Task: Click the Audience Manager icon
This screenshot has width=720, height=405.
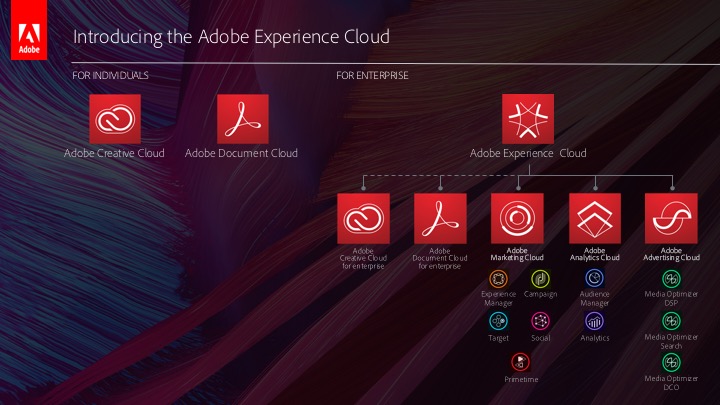Action: coord(594,279)
